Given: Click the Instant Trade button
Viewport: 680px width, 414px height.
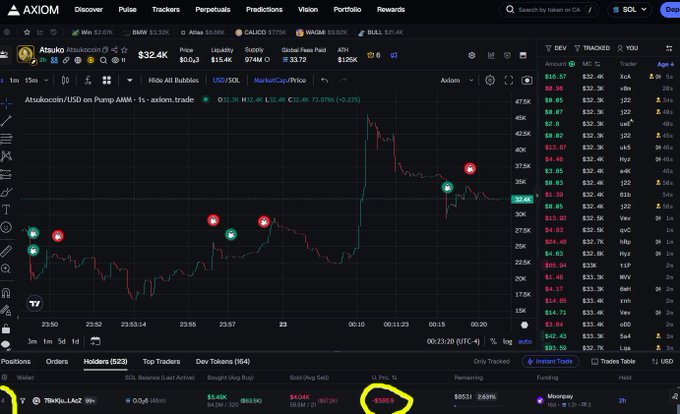Looking at the screenshot, I should tap(550, 362).
